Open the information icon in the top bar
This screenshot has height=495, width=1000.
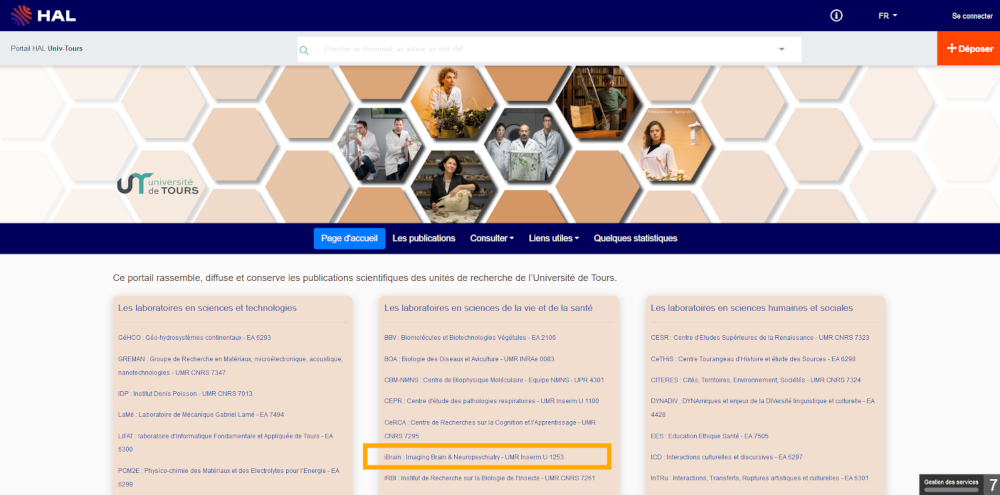coord(836,16)
